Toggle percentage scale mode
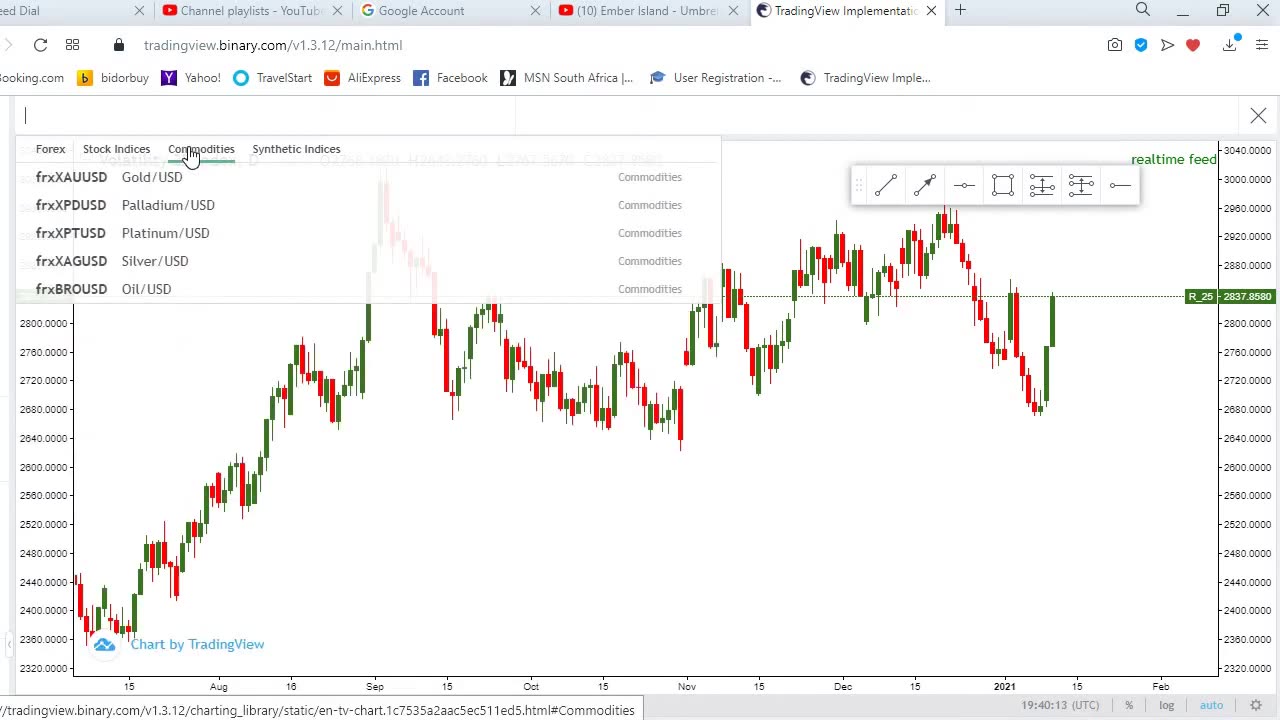 tap(1129, 705)
